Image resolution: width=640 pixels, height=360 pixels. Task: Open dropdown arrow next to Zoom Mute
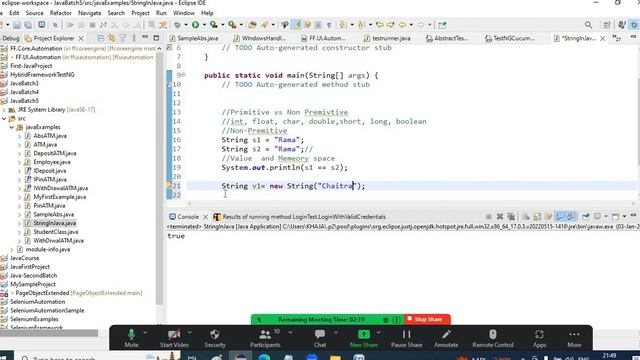point(145,333)
